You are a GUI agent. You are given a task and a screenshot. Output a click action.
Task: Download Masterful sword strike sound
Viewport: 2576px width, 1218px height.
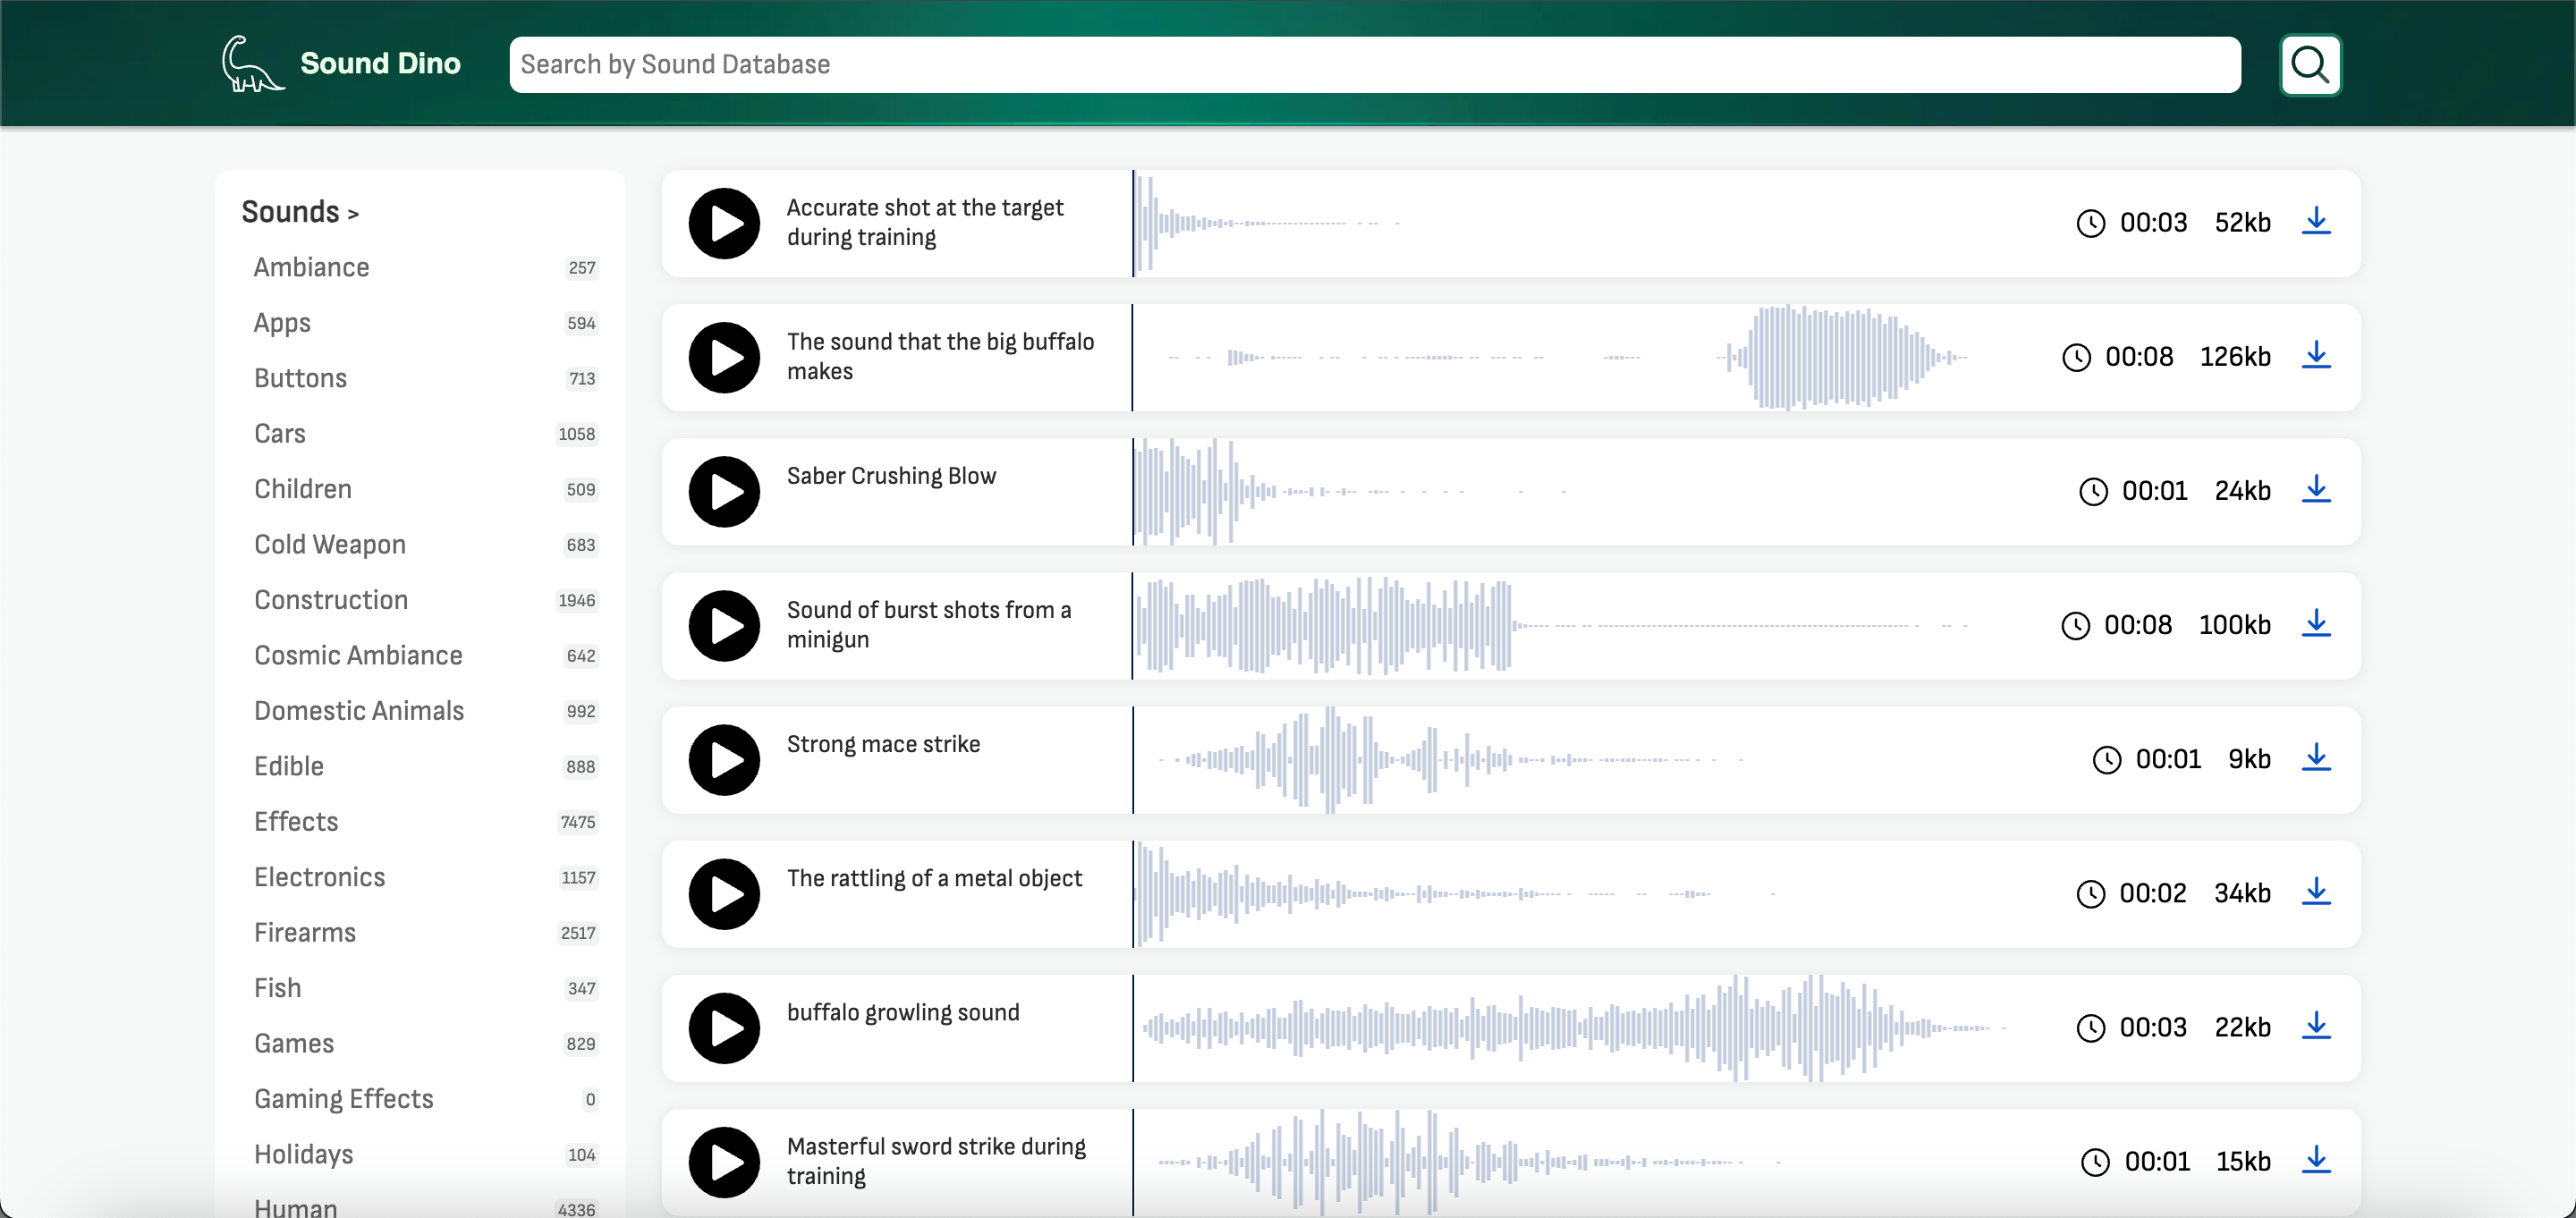click(x=2315, y=1160)
